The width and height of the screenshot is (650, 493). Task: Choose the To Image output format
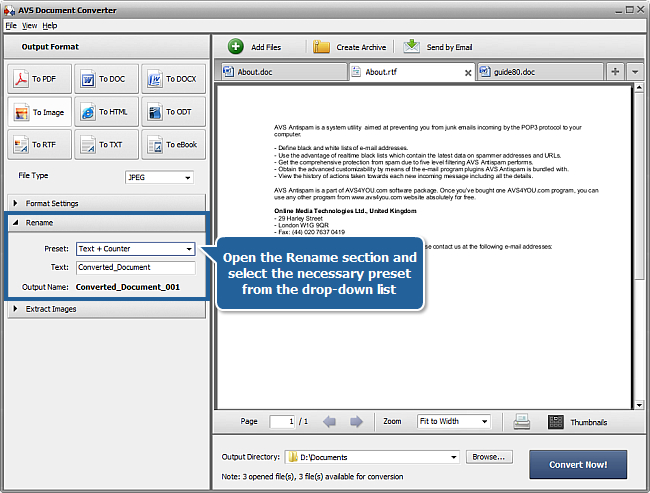point(39,112)
